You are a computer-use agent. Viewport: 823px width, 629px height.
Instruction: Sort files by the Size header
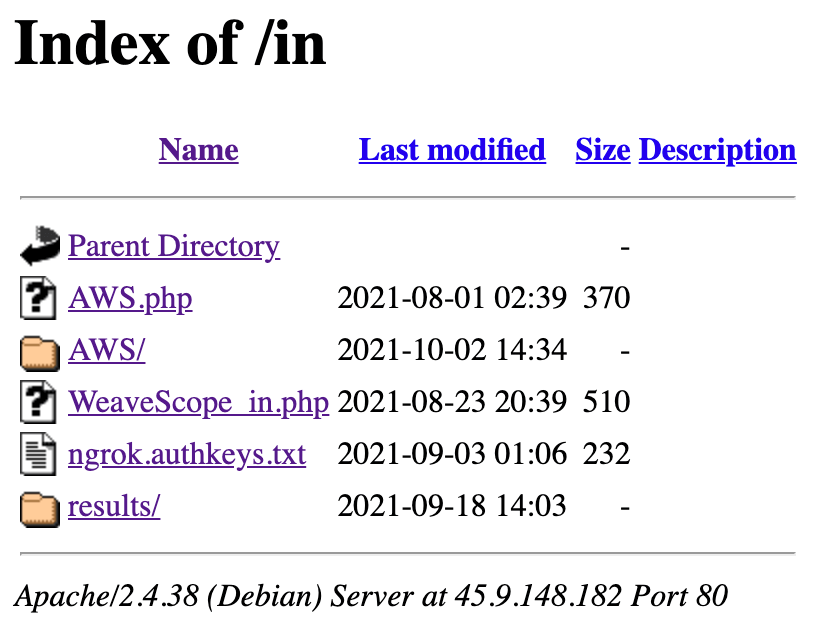pyautogui.click(x=602, y=150)
